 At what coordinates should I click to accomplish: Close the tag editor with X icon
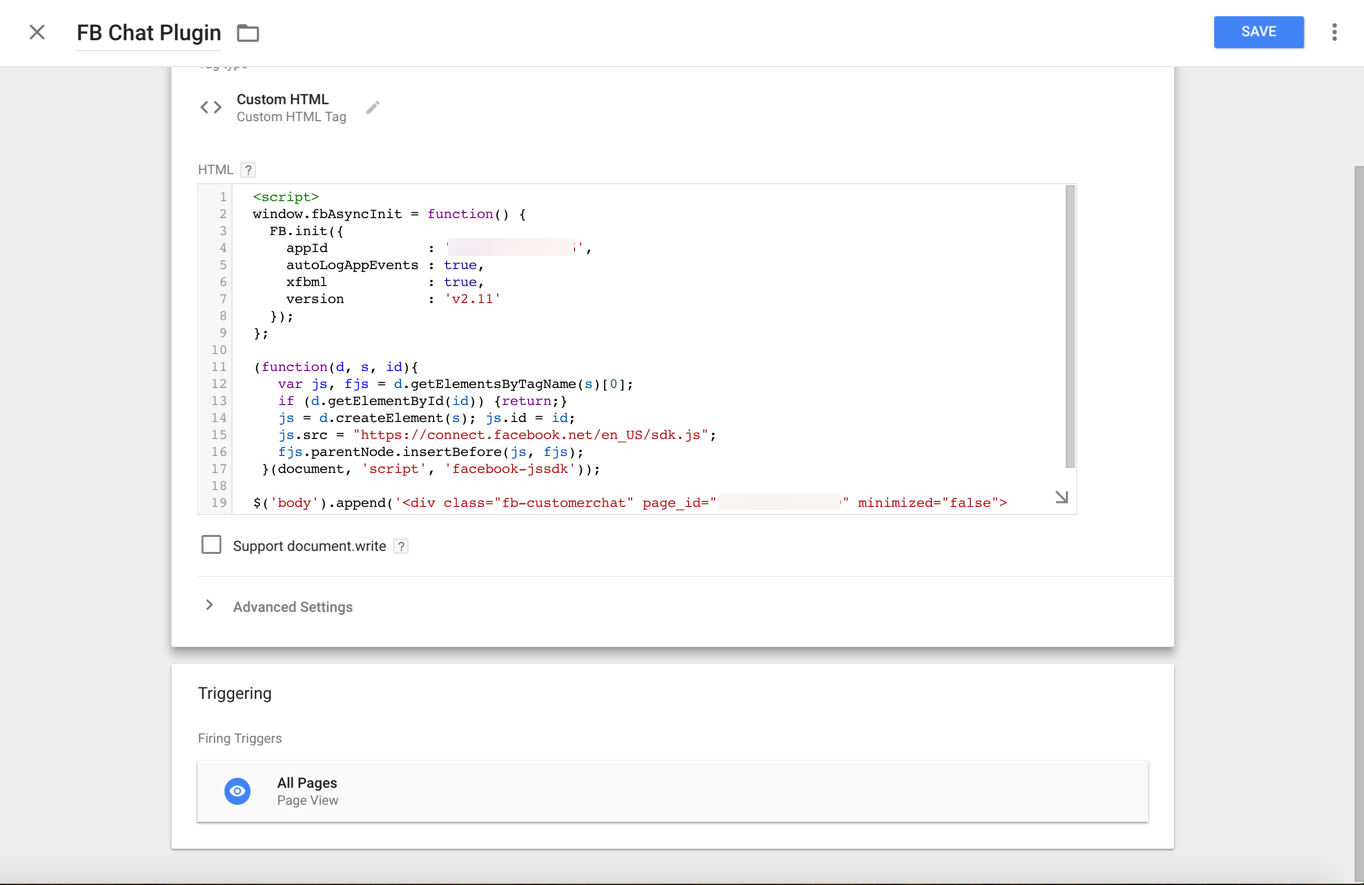tap(37, 32)
